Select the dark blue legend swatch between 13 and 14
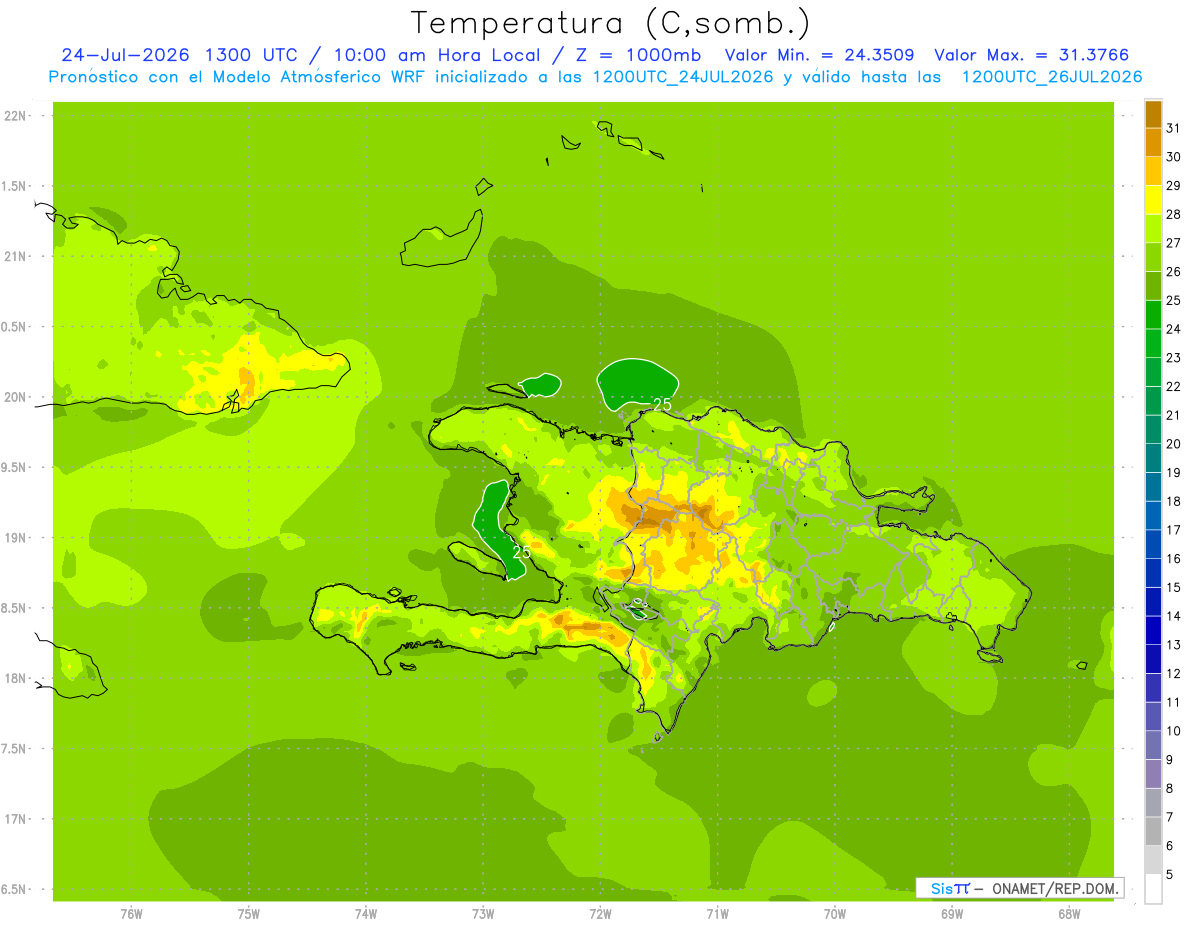Screen dimensions: 1200x927 (x=1153, y=631)
